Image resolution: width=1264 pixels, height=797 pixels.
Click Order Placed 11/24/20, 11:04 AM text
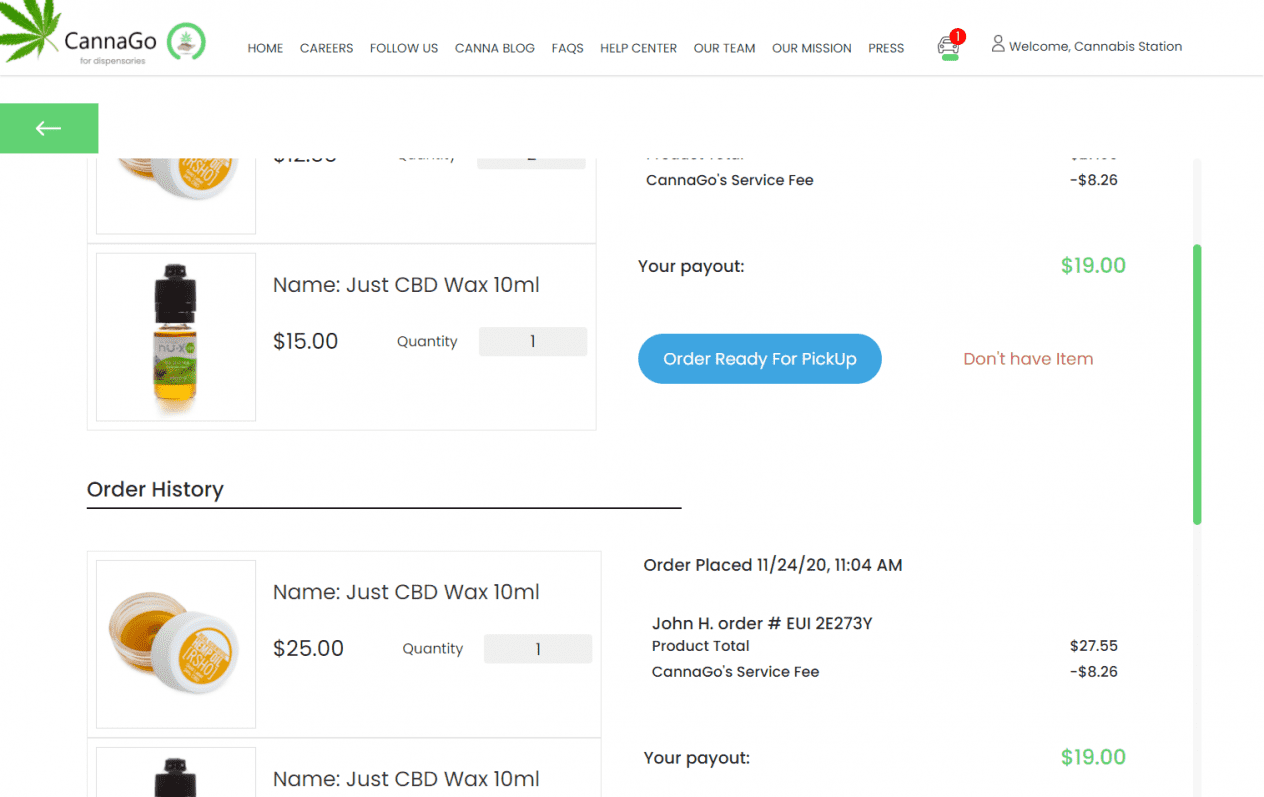(773, 565)
